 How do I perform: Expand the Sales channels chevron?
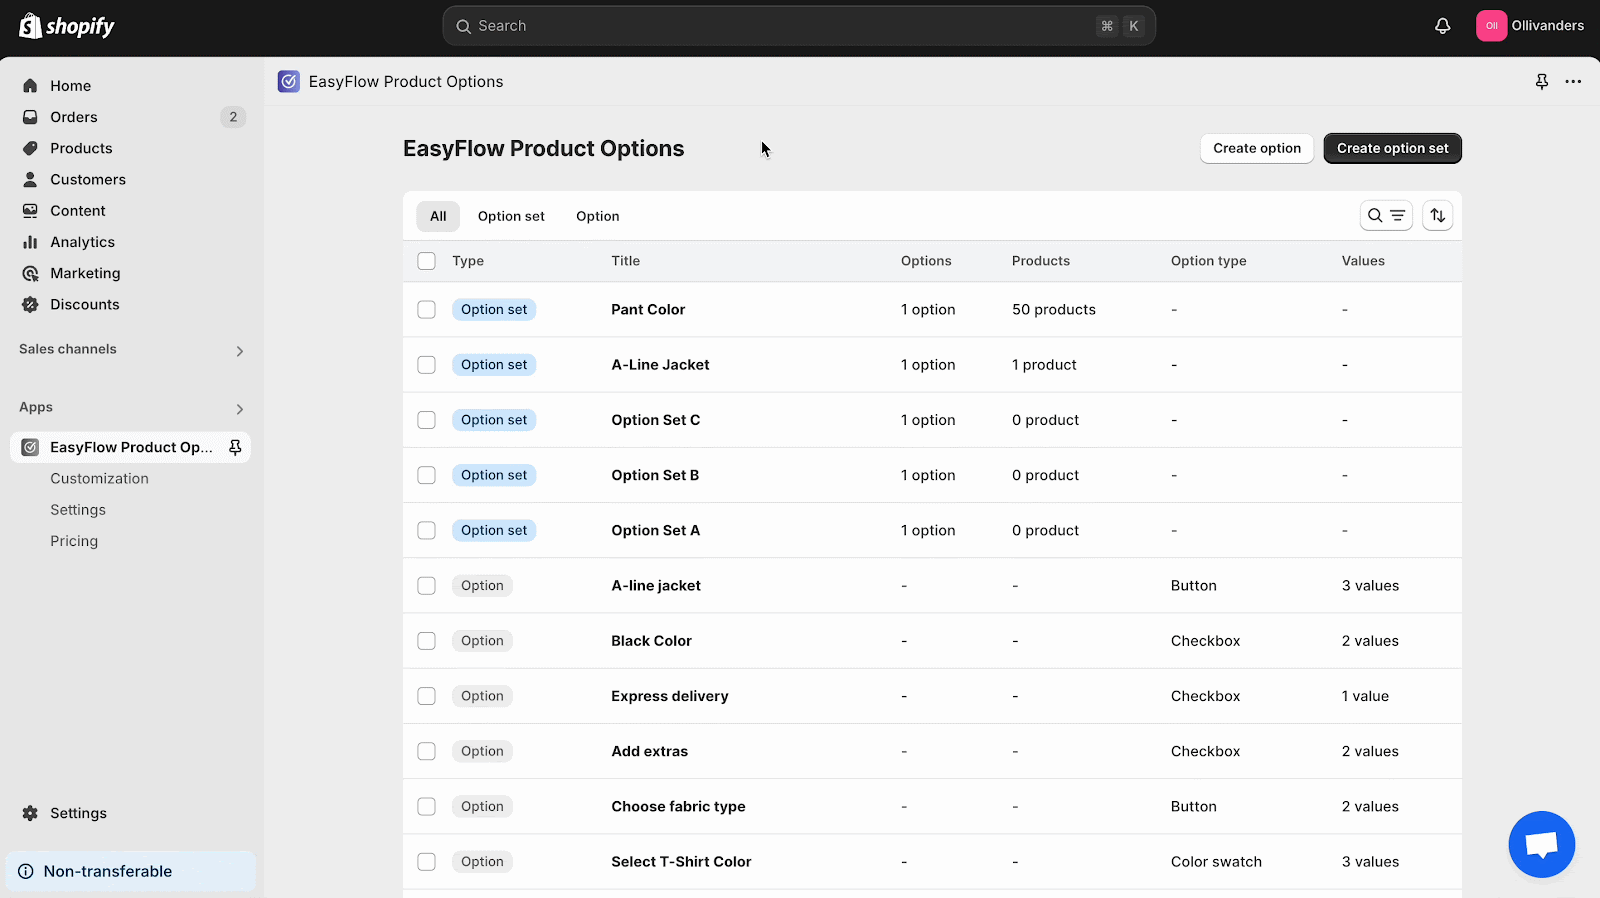click(x=240, y=351)
